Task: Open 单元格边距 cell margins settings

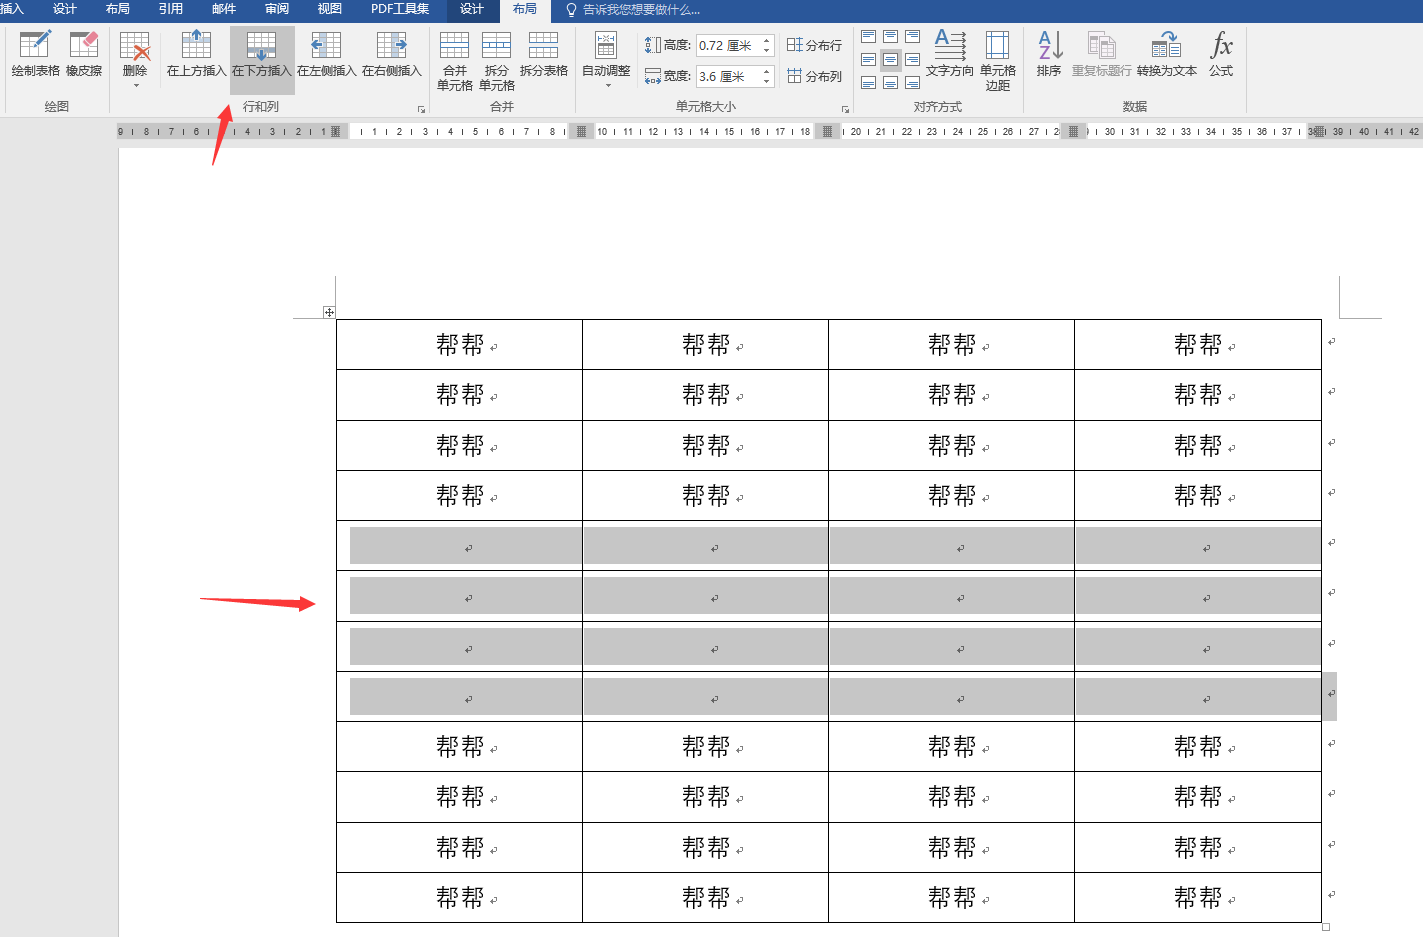Action: pyautogui.click(x=998, y=61)
